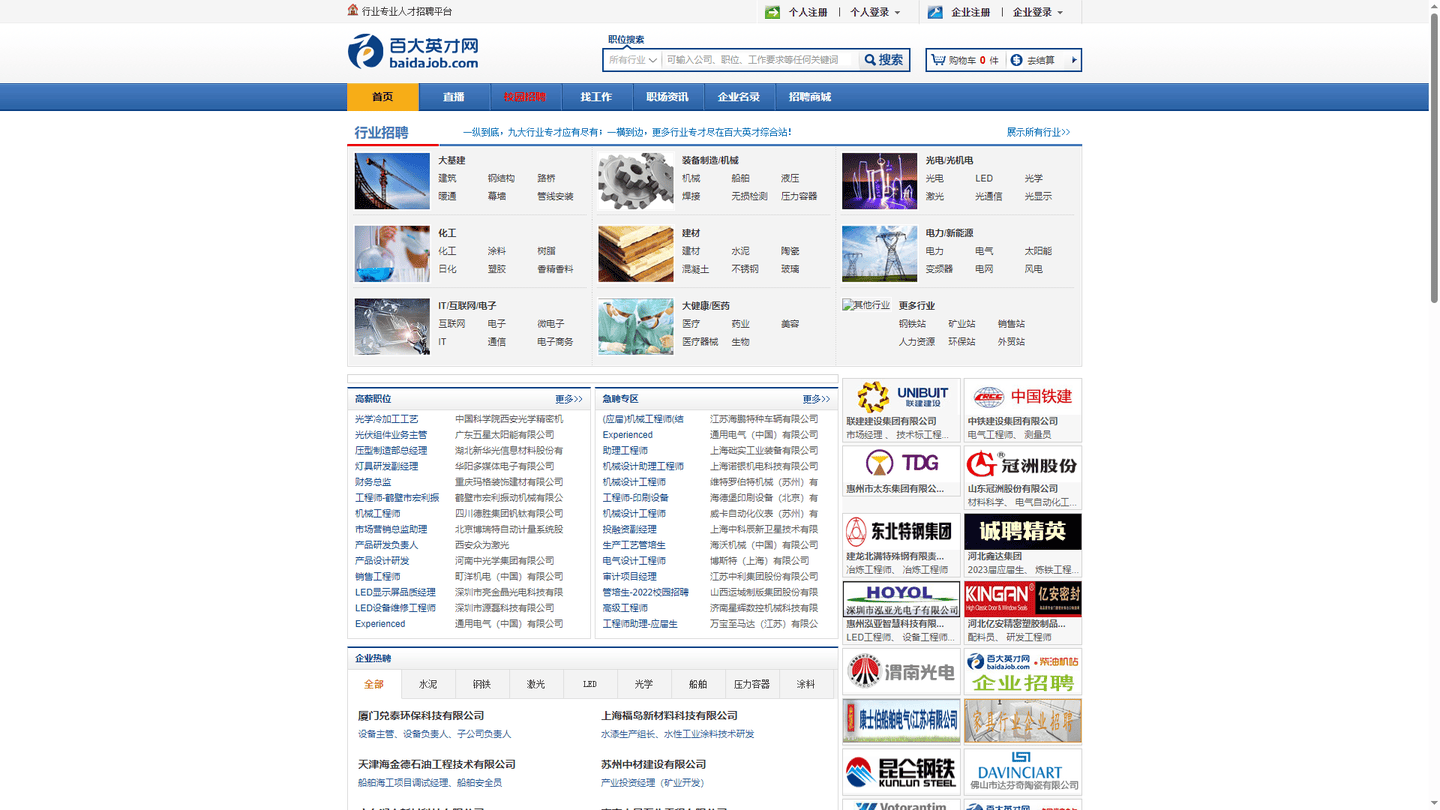1440x810 pixels.
Task: Open the 所有行业 industry dropdown
Action: click(x=632, y=60)
